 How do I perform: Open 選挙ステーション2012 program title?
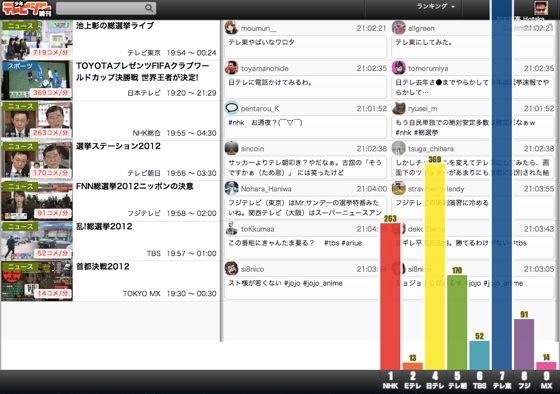point(118,146)
